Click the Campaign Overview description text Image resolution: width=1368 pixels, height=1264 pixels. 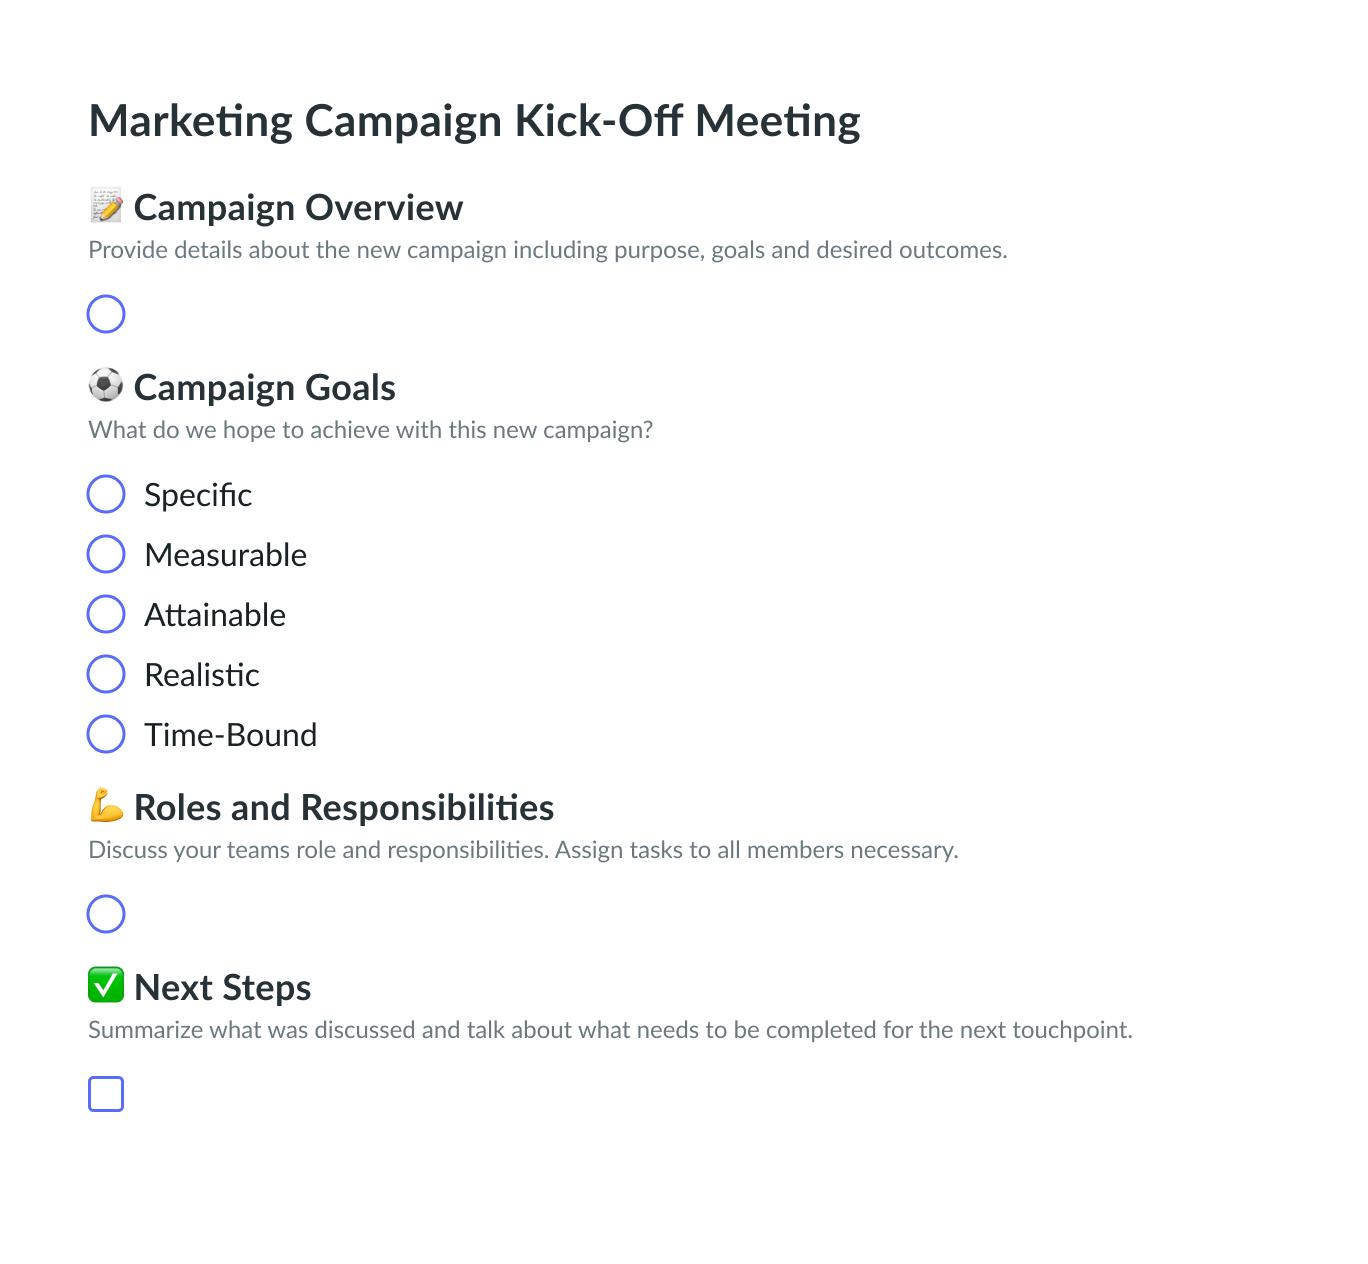click(x=548, y=250)
